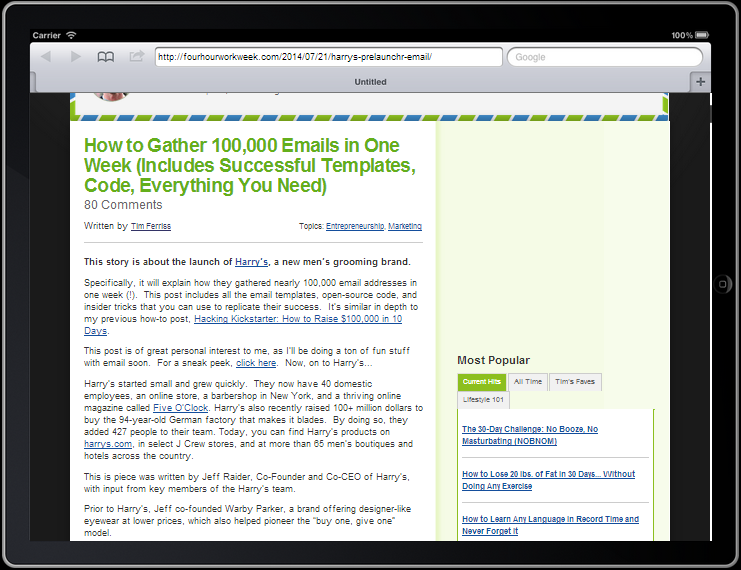Screen dimensions: 741x570
Task: Switch to All Time tab
Action: click(528, 382)
